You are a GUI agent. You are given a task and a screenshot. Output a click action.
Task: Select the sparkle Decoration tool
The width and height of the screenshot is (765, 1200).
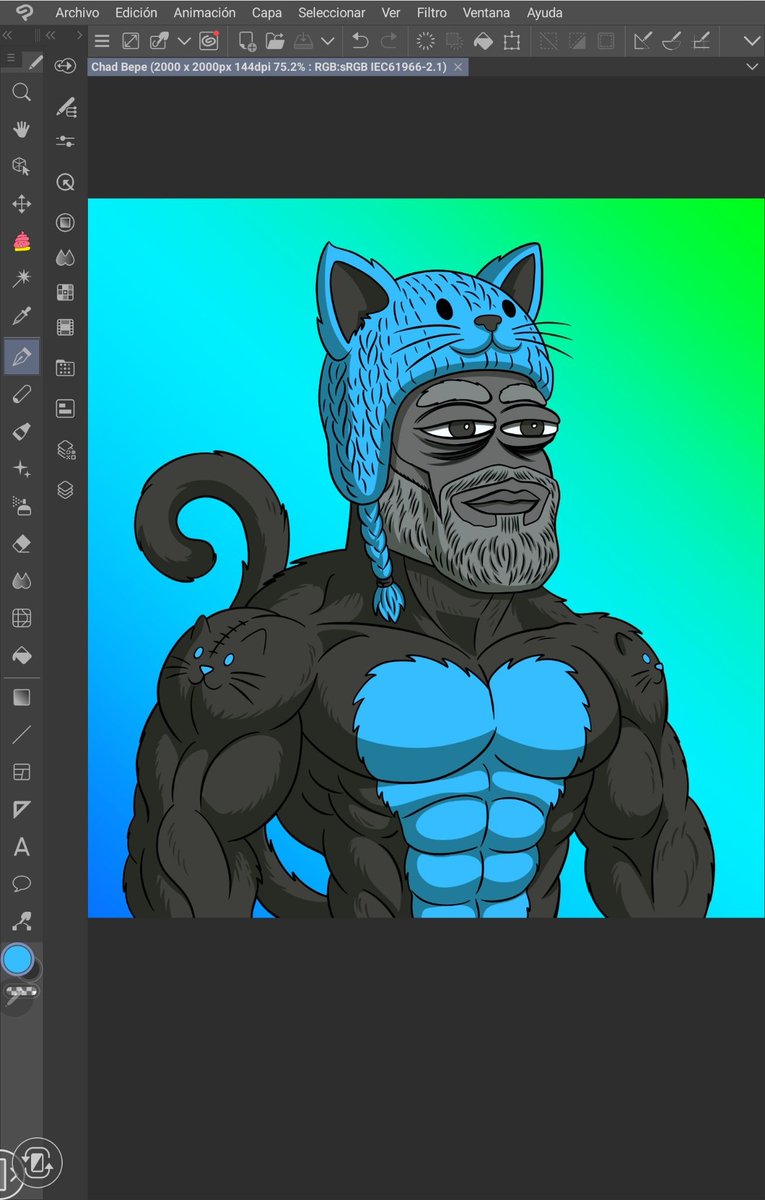tap(21, 469)
